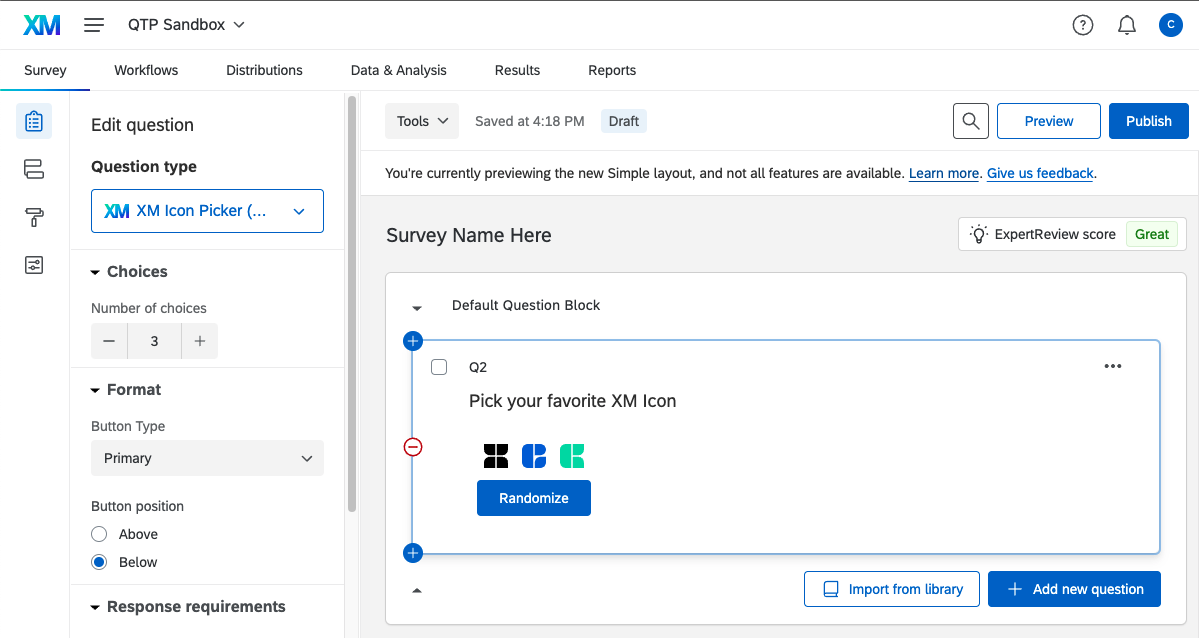This screenshot has height=638, width=1199.
Task: Click the search magnifier button
Action: [x=970, y=121]
